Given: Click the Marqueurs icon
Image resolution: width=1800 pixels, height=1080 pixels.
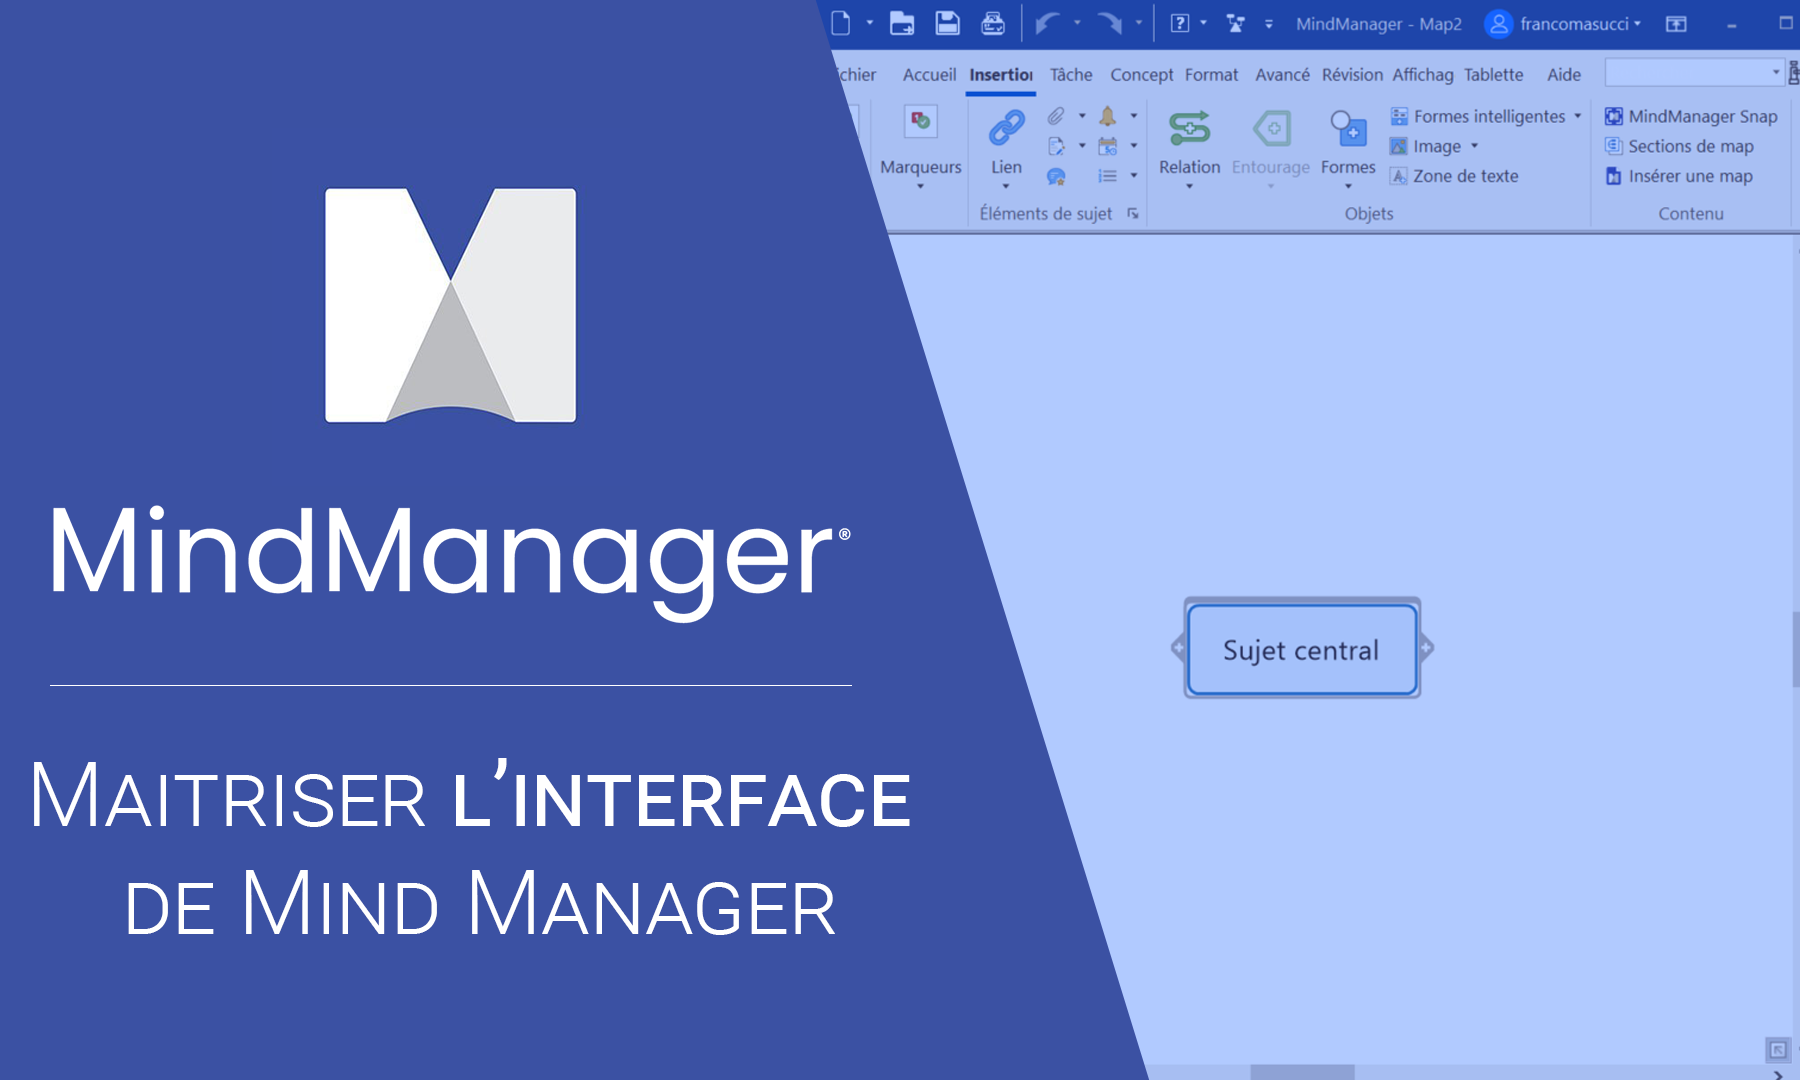Looking at the screenshot, I should tap(920, 123).
